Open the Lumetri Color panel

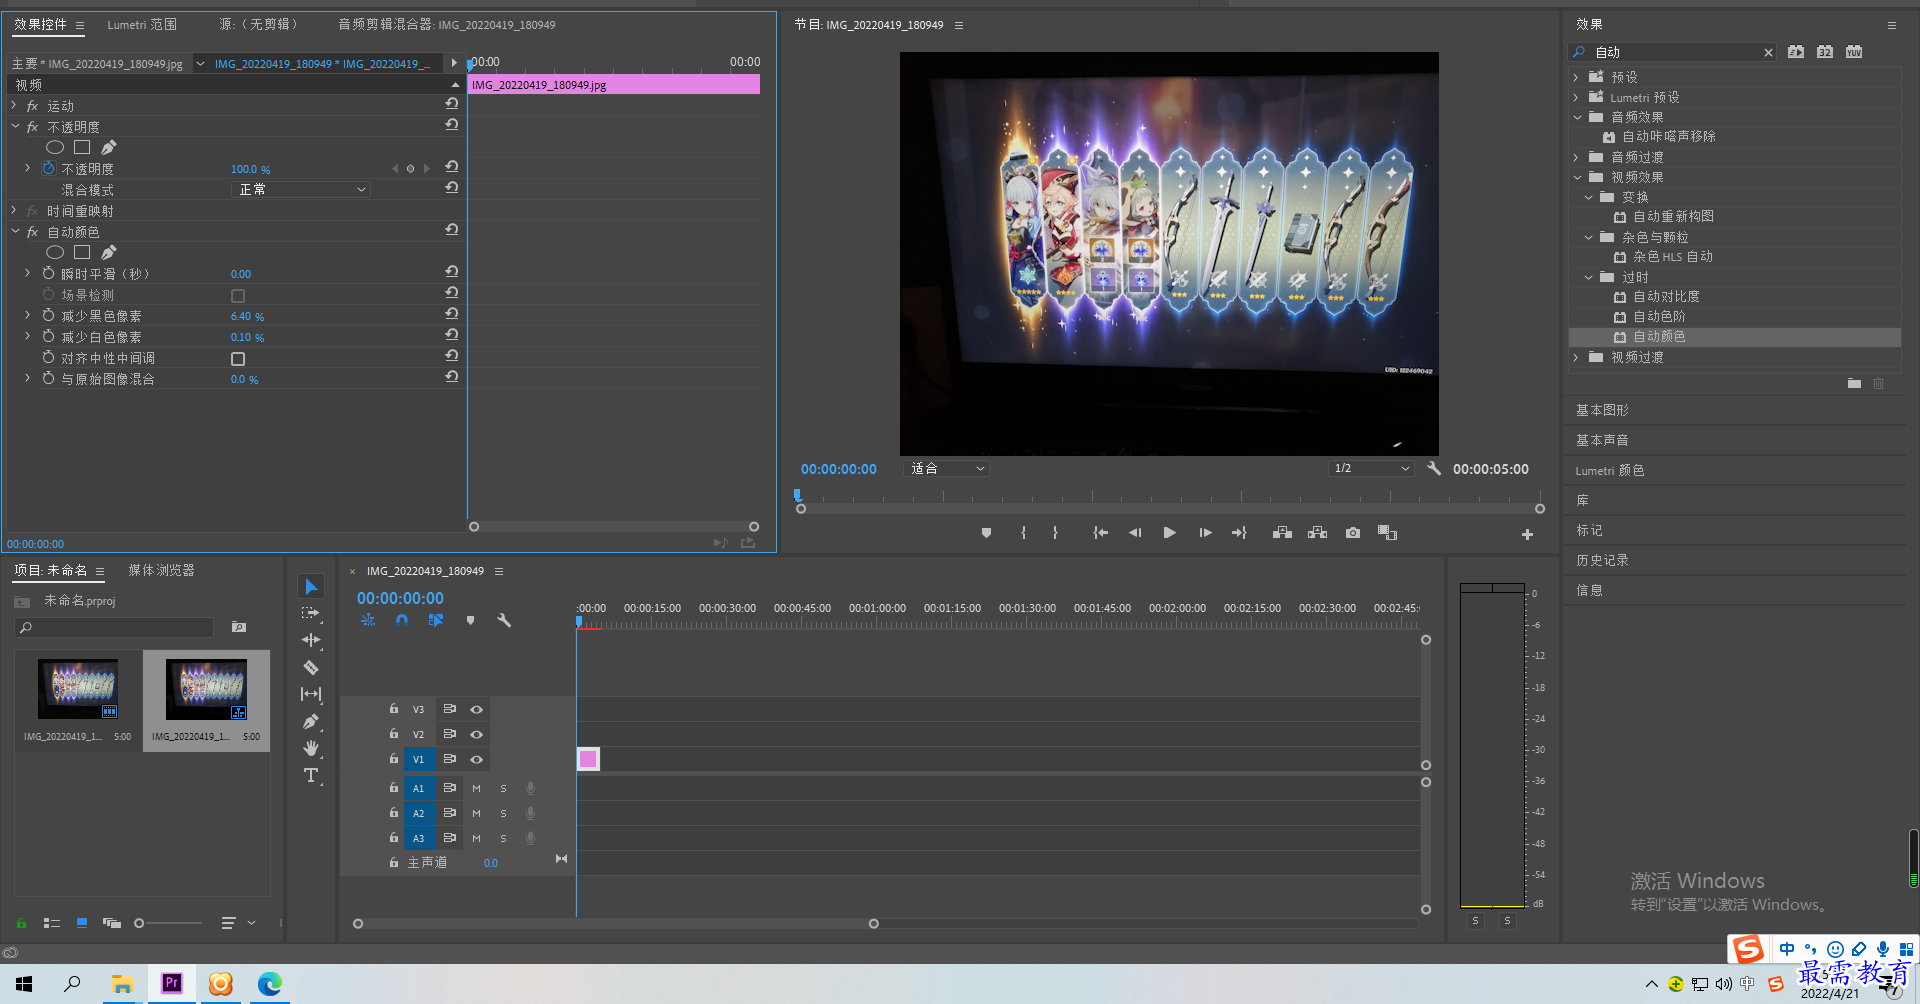(1609, 470)
